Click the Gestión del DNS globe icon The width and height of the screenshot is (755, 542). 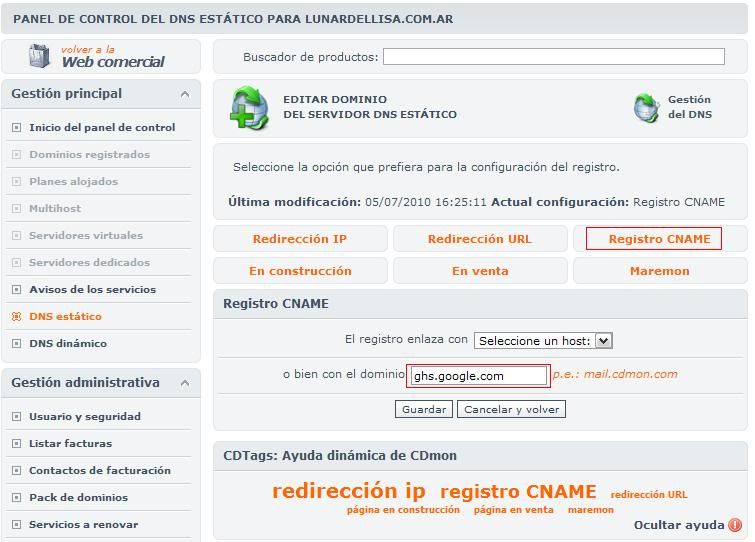646,107
